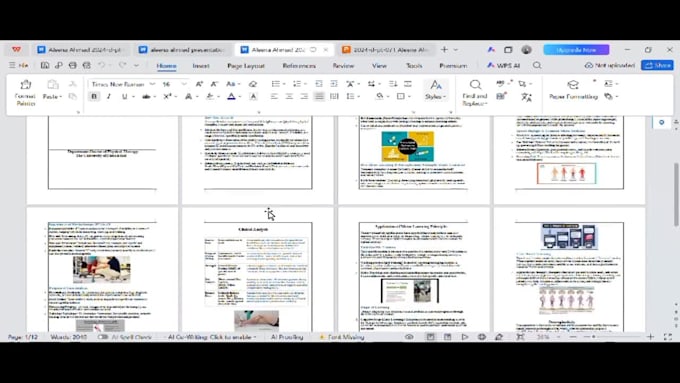Center-align the paragraph
680x383 pixels.
[x=289, y=96]
